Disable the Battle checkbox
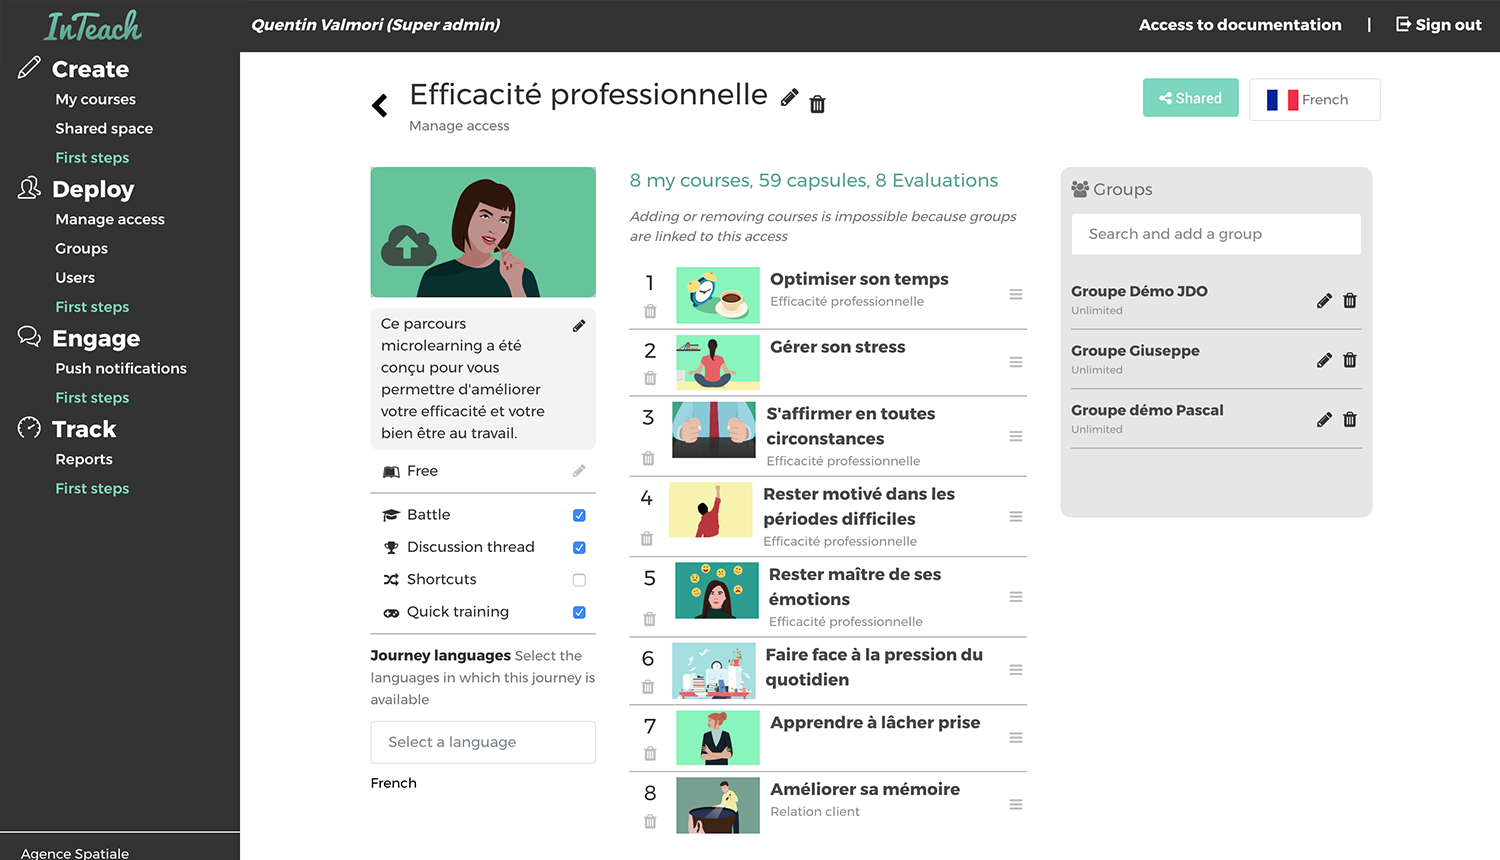Image resolution: width=1500 pixels, height=860 pixels. click(579, 515)
